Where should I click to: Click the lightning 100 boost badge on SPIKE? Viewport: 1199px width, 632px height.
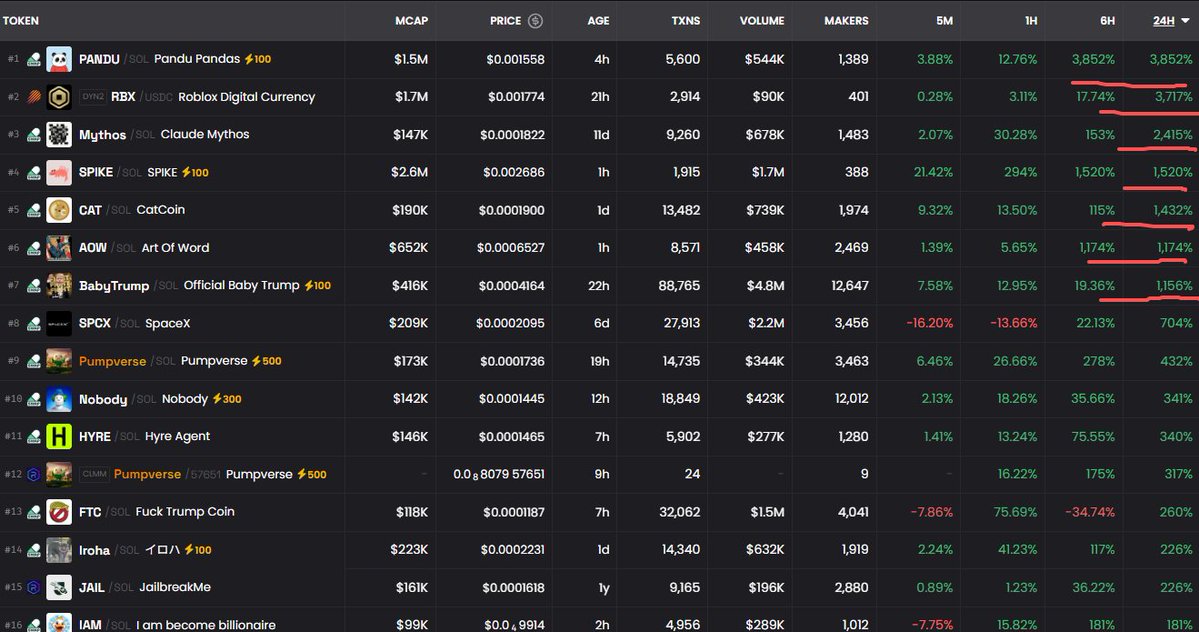tap(195, 173)
